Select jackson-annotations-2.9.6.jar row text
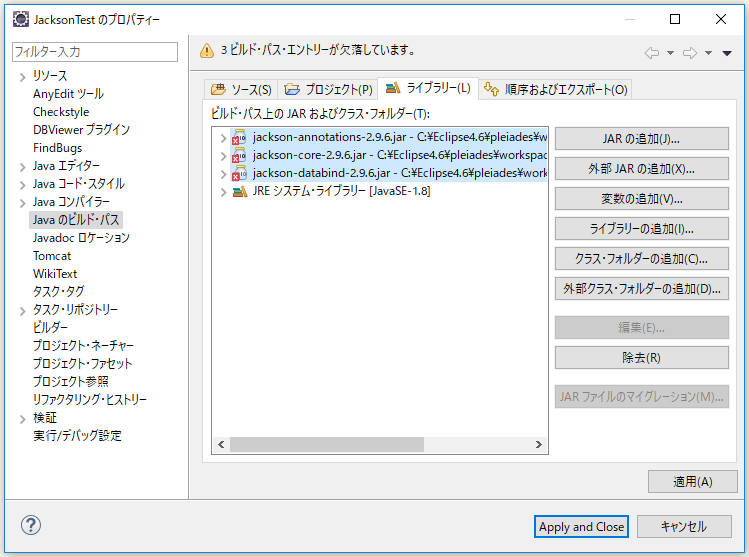The height and width of the screenshot is (557, 749). click(x=400, y=138)
